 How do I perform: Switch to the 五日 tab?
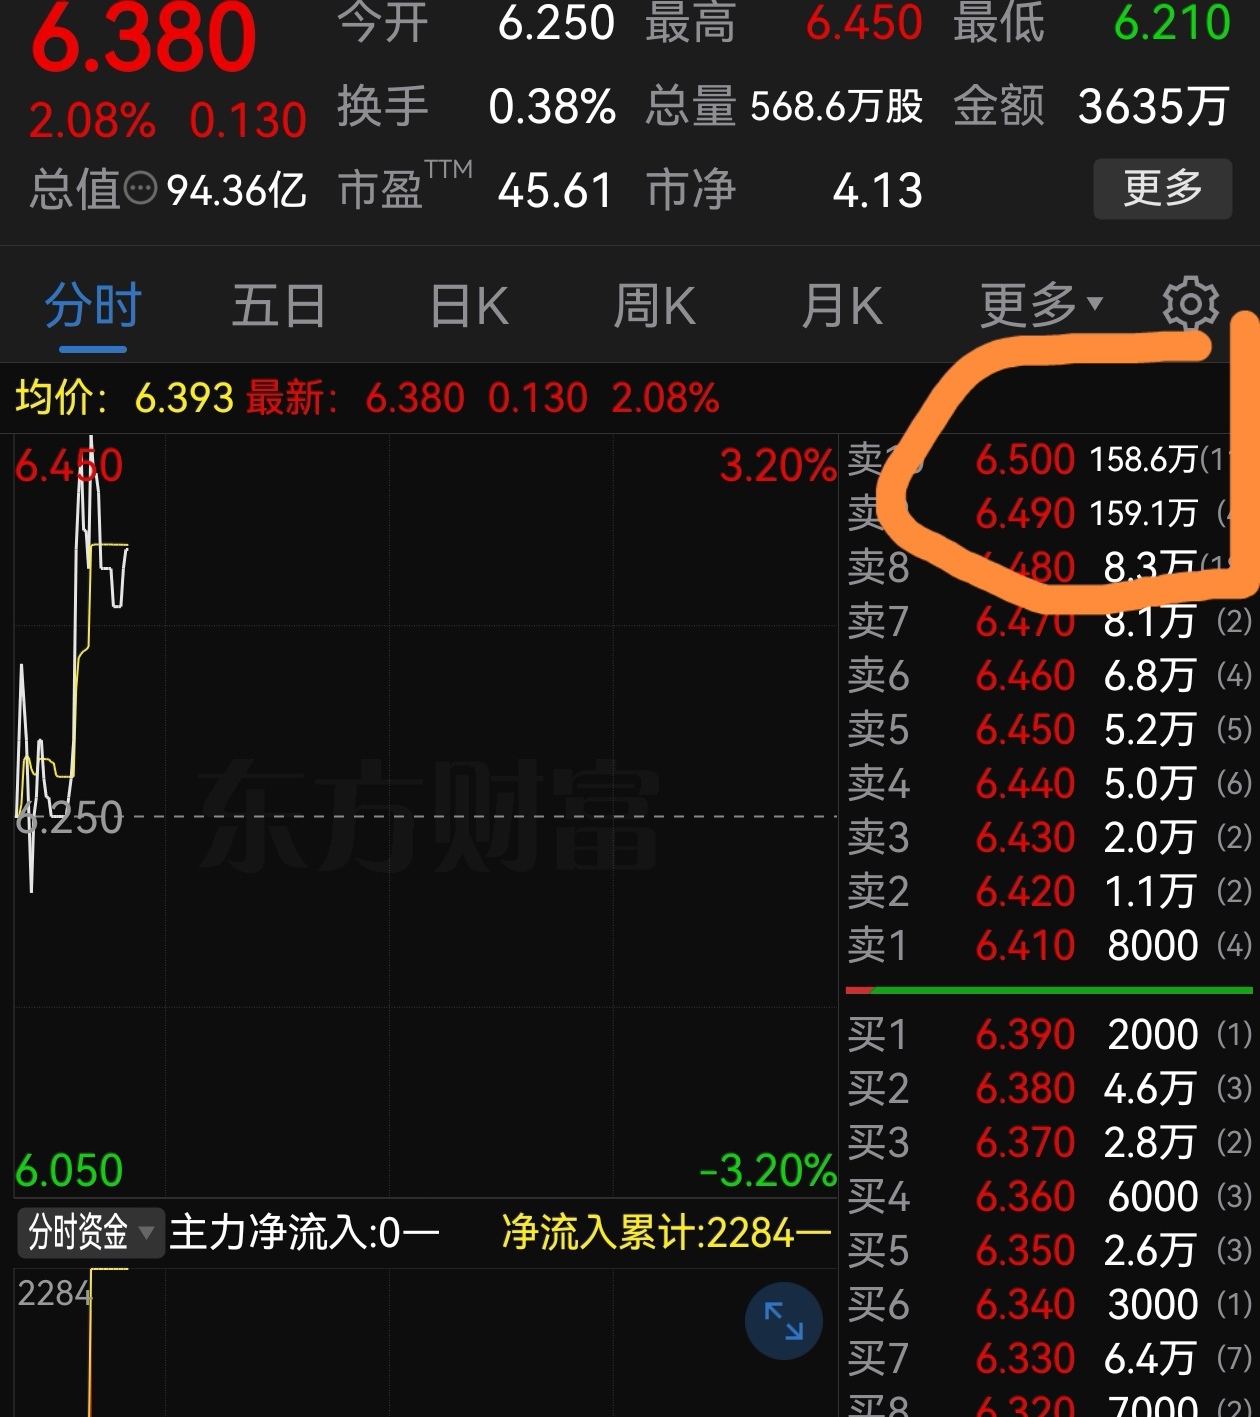pyautogui.click(x=278, y=305)
